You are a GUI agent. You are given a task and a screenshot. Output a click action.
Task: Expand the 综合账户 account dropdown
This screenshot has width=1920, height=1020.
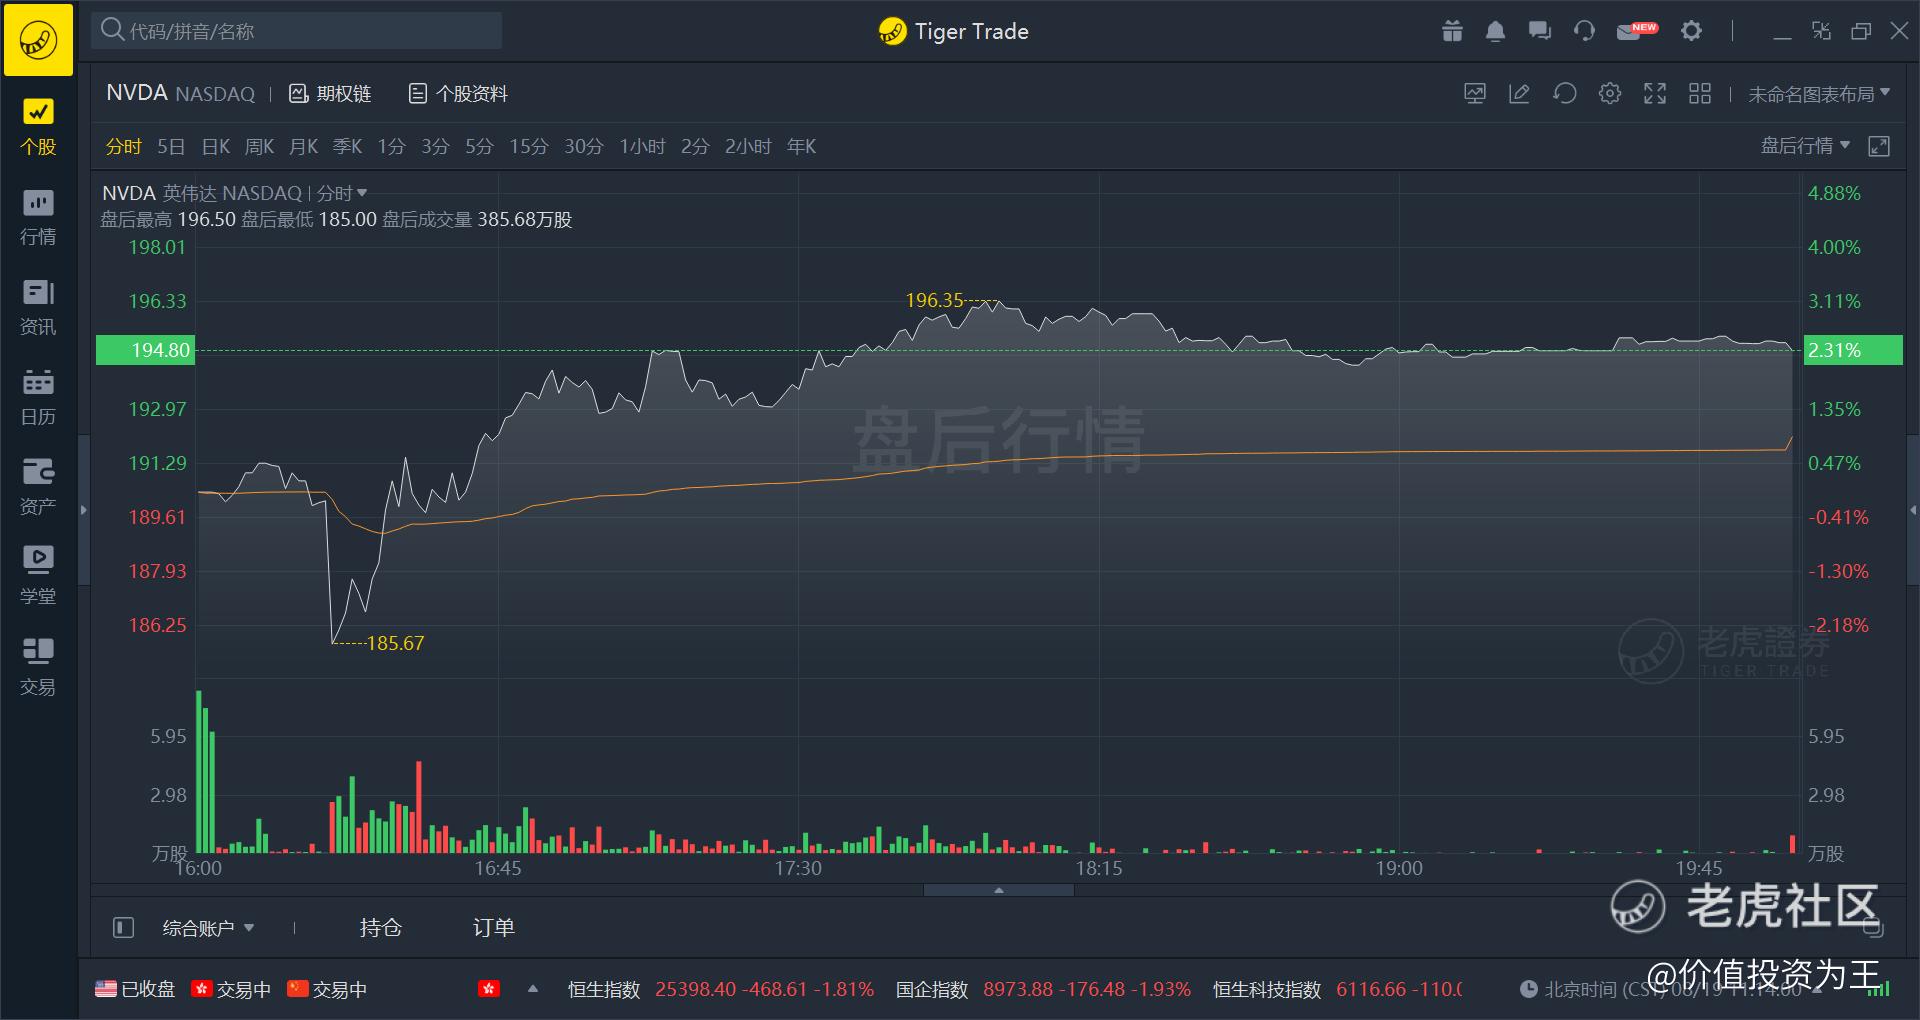(x=209, y=928)
